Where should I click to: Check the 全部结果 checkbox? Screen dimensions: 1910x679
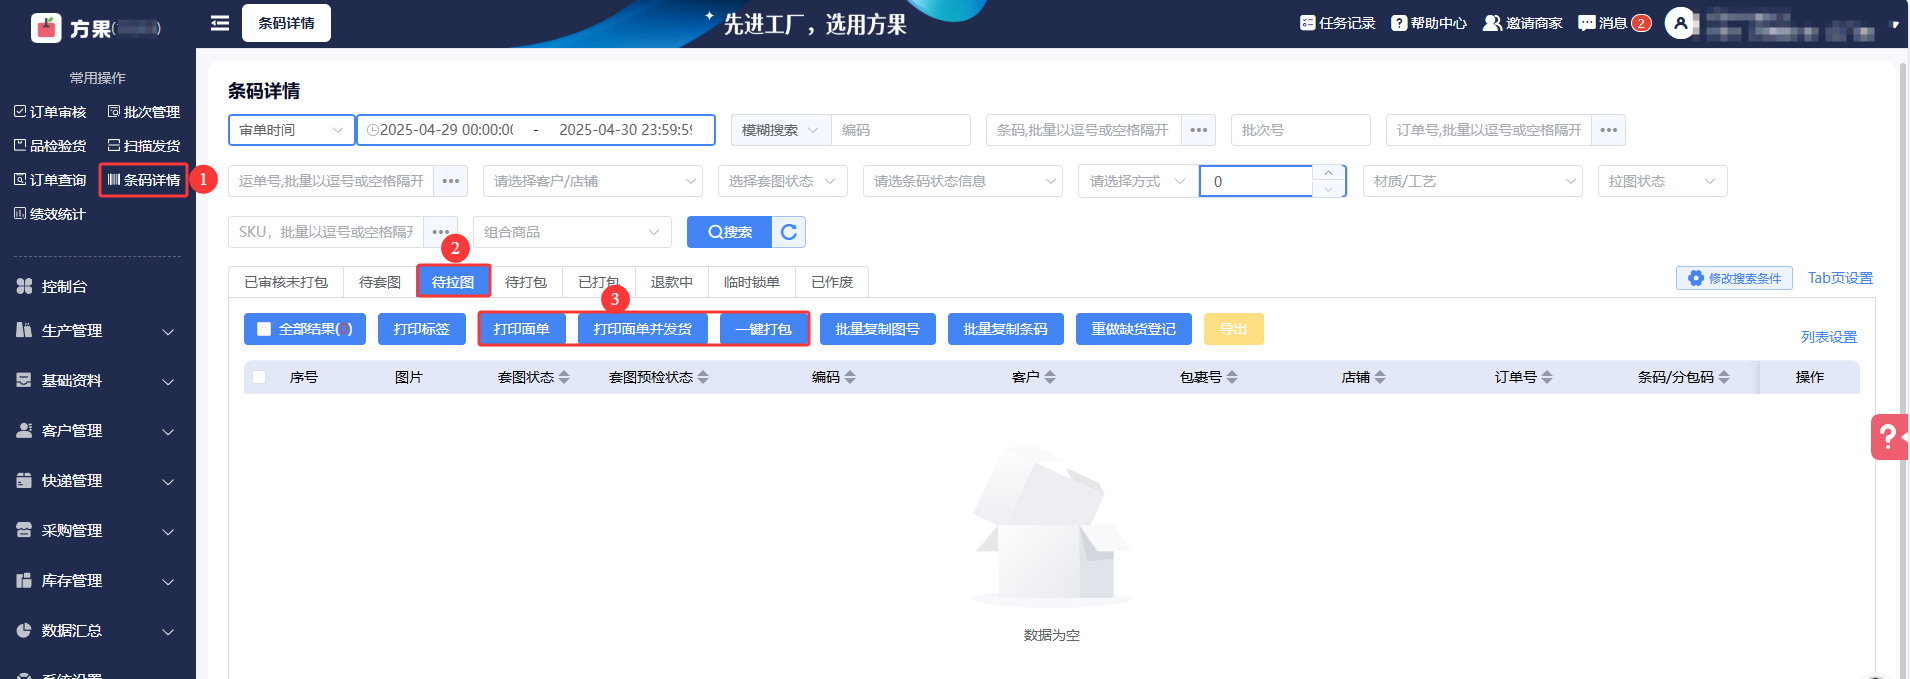[x=264, y=329]
